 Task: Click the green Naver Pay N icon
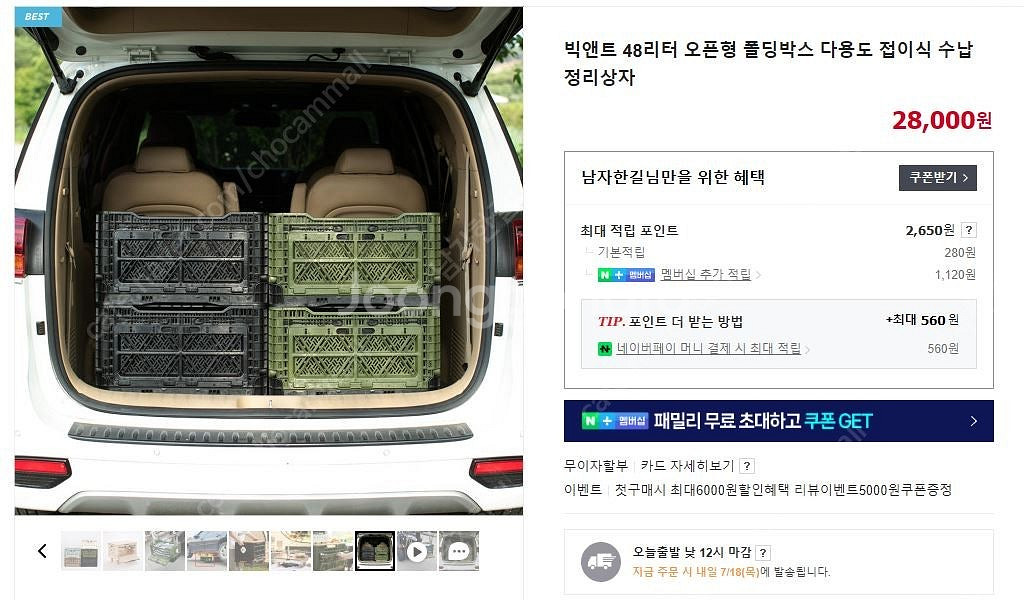pos(605,349)
